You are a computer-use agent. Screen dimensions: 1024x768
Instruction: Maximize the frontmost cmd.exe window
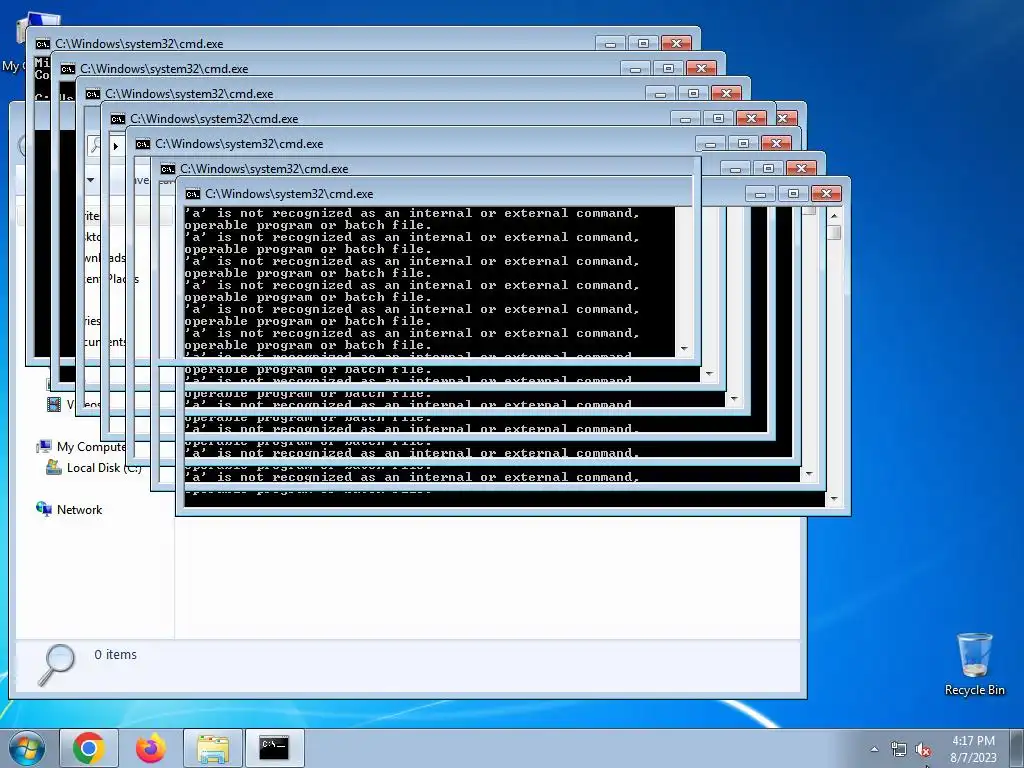coord(793,194)
